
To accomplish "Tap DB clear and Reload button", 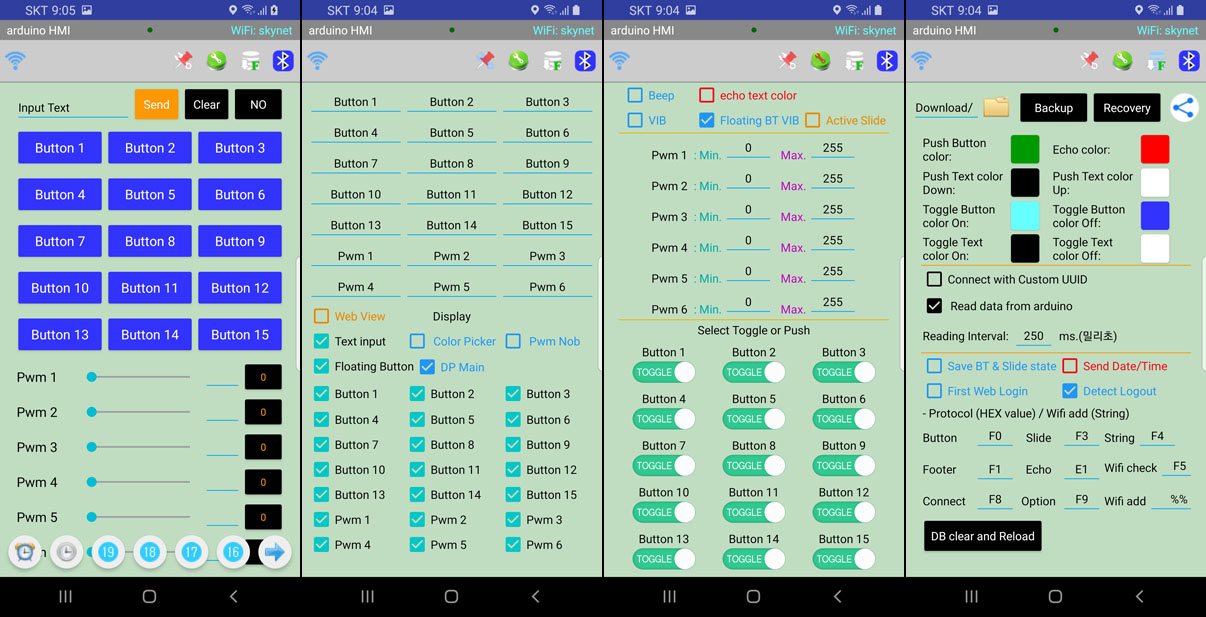I will tap(982, 536).
